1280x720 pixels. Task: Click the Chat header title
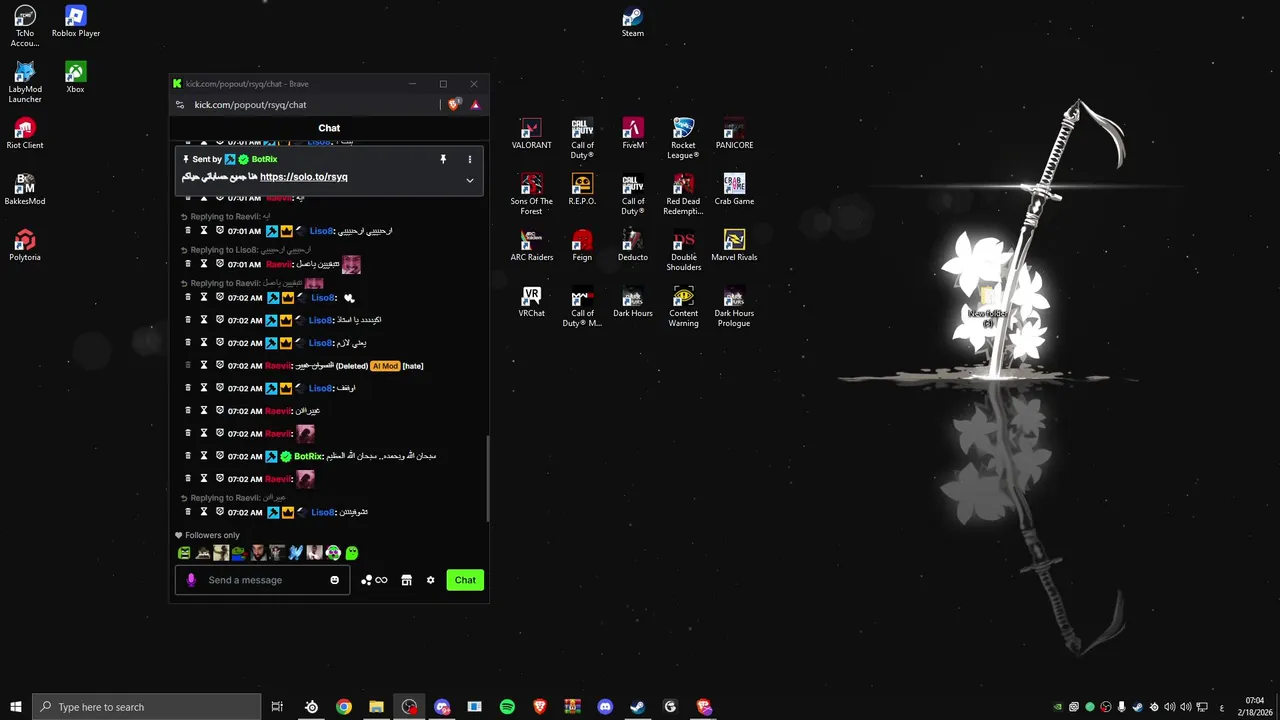pos(329,128)
